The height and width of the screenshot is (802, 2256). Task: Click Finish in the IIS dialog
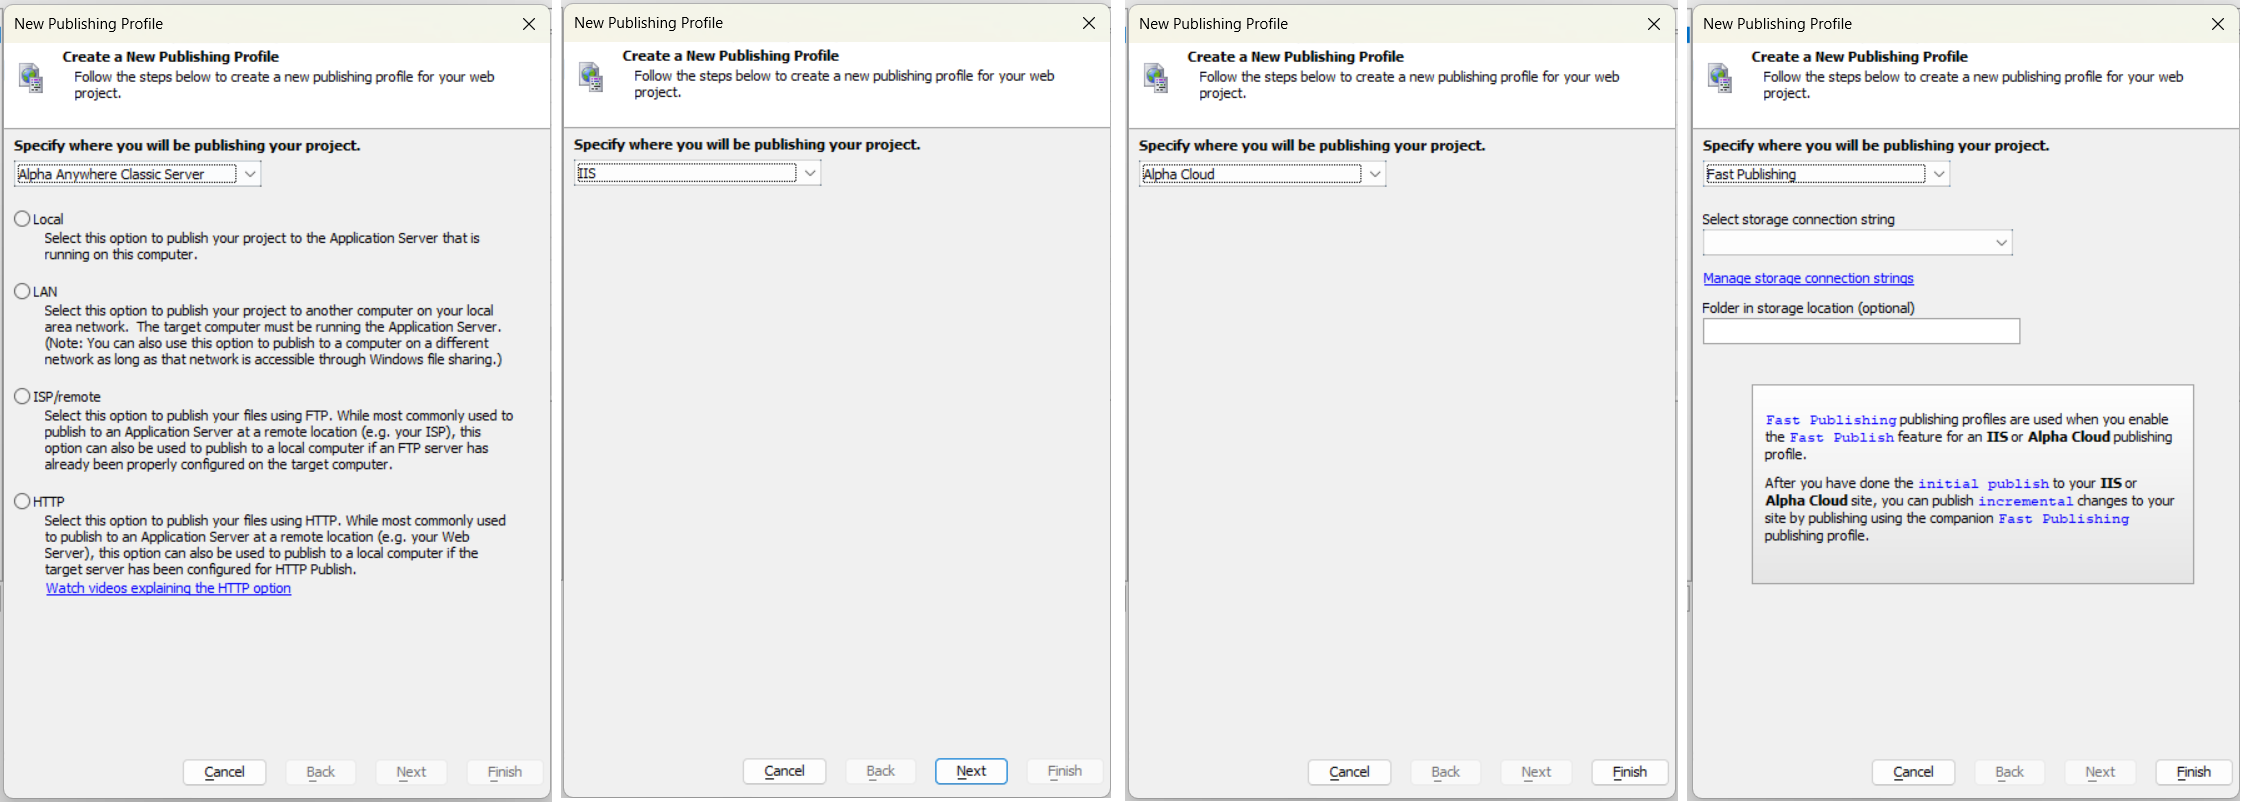click(x=1065, y=771)
